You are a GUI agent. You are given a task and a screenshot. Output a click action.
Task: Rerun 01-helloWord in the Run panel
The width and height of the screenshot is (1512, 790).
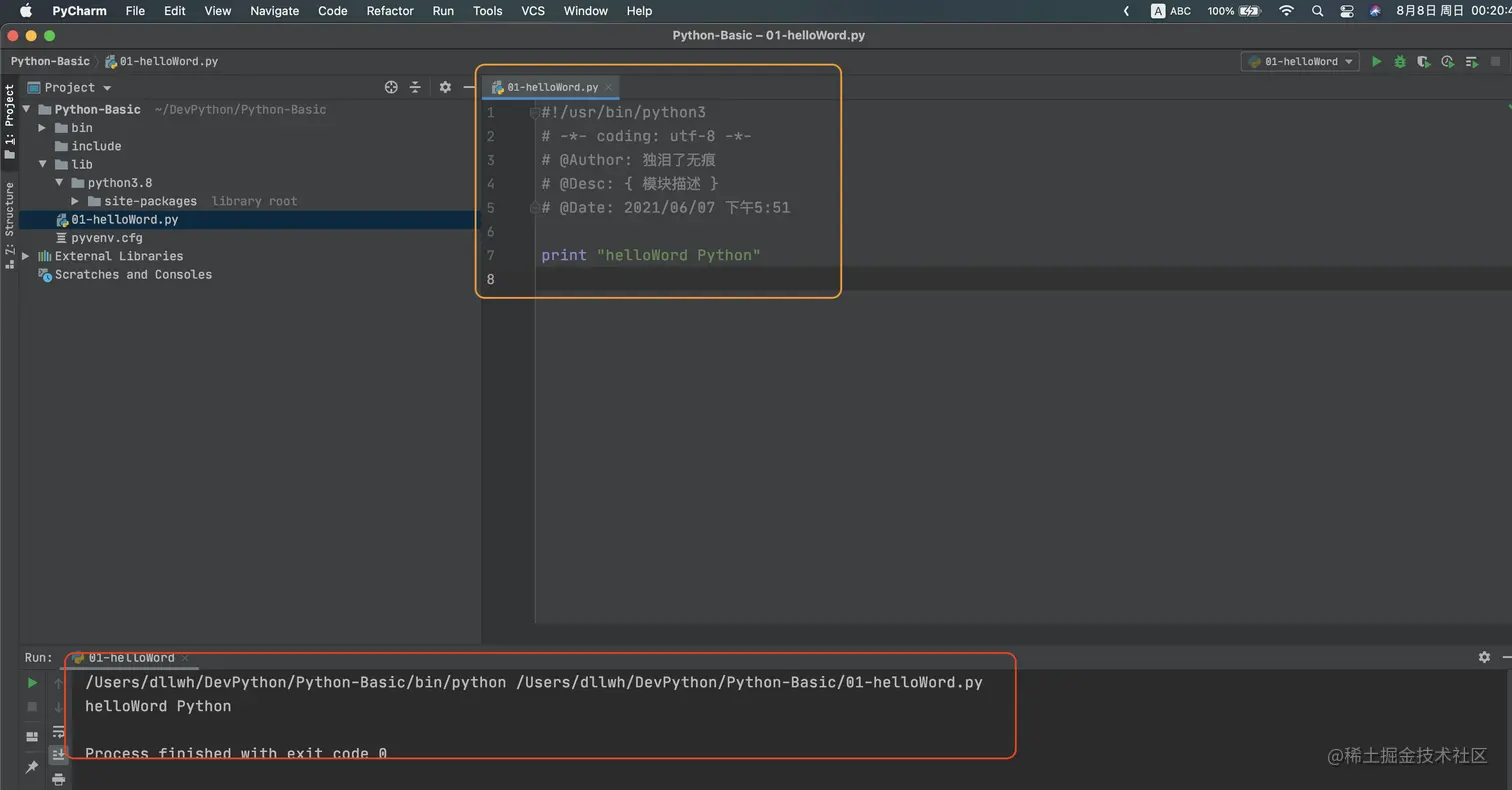point(32,683)
